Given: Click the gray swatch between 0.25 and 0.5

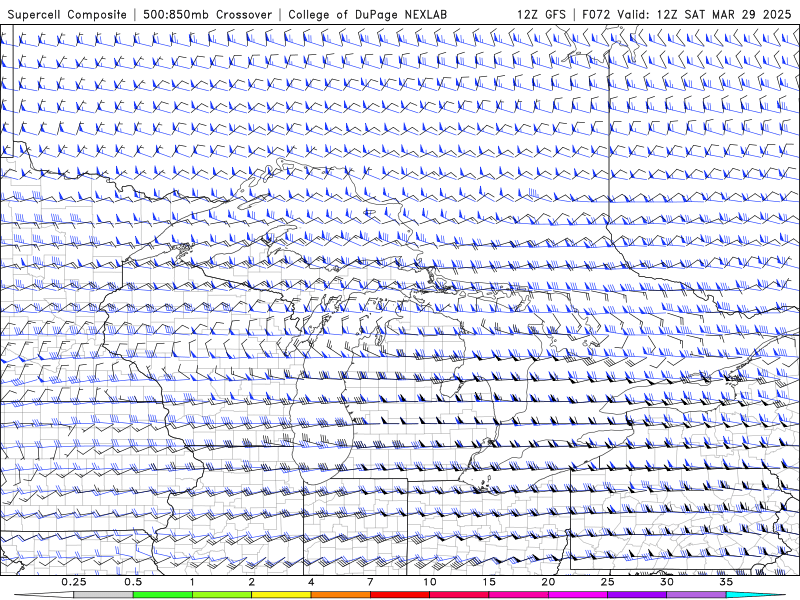Looking at the screenshot, I should (x=104, y=595).
